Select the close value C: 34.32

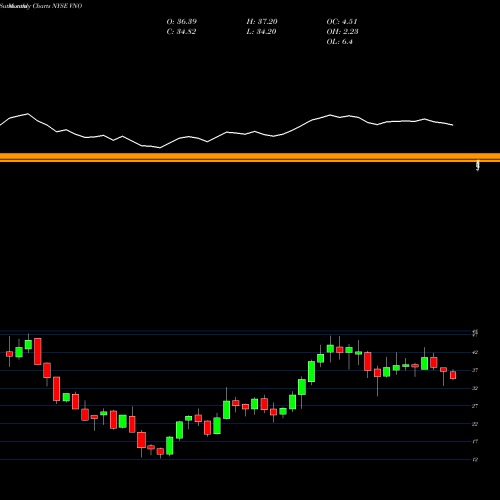181,32
